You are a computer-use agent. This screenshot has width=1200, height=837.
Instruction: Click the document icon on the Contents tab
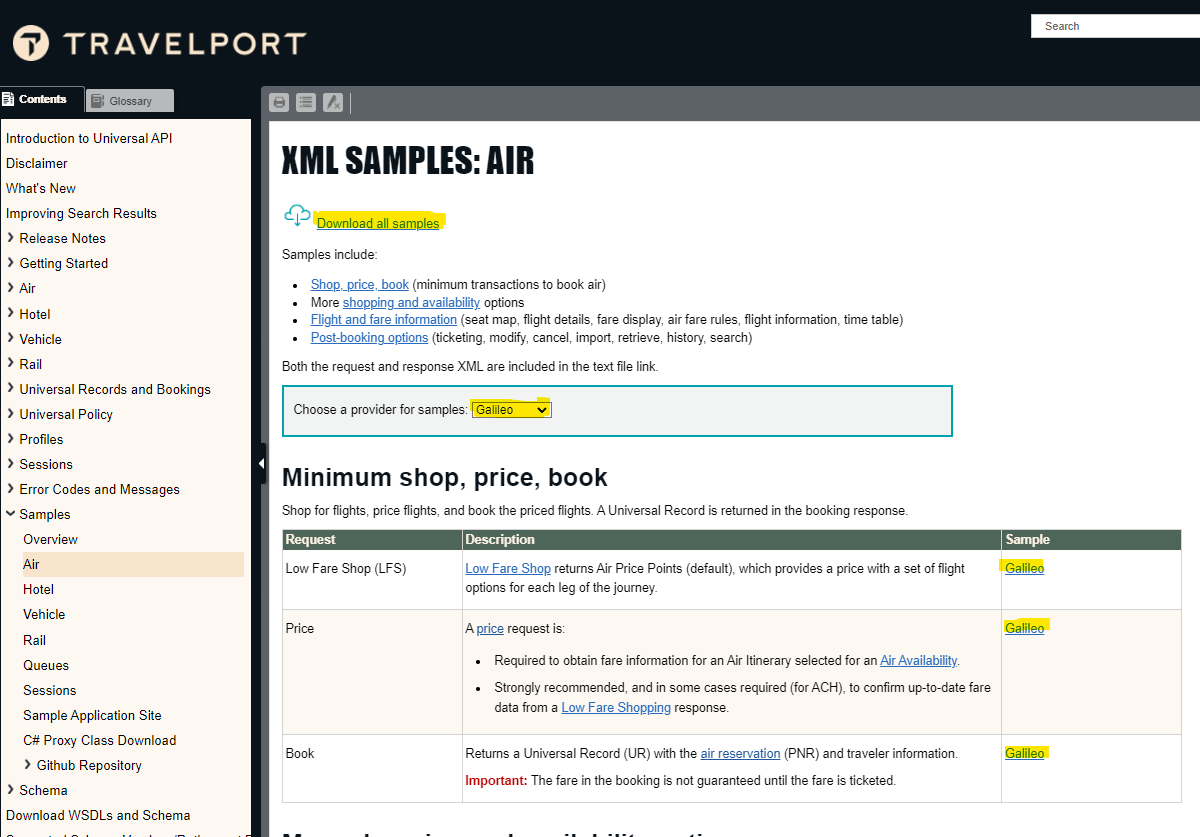(10, 99)
